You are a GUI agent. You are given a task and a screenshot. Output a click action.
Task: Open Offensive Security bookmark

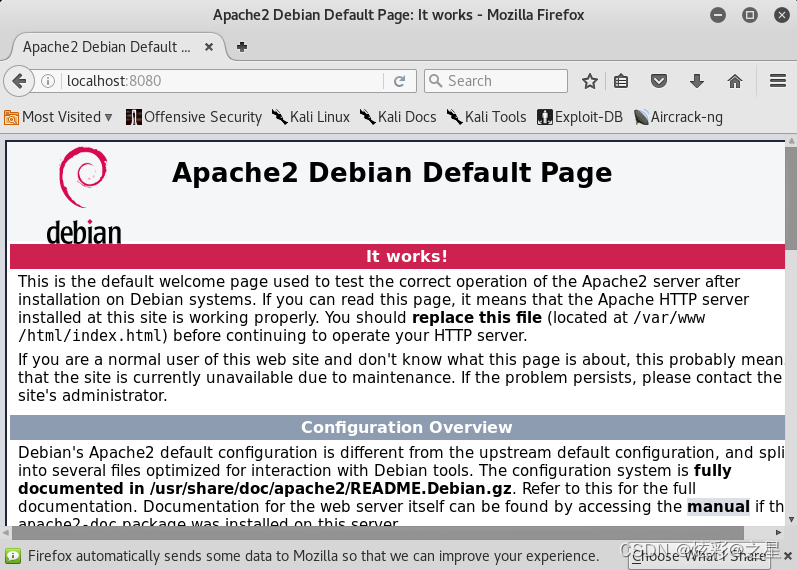(194, 117)
